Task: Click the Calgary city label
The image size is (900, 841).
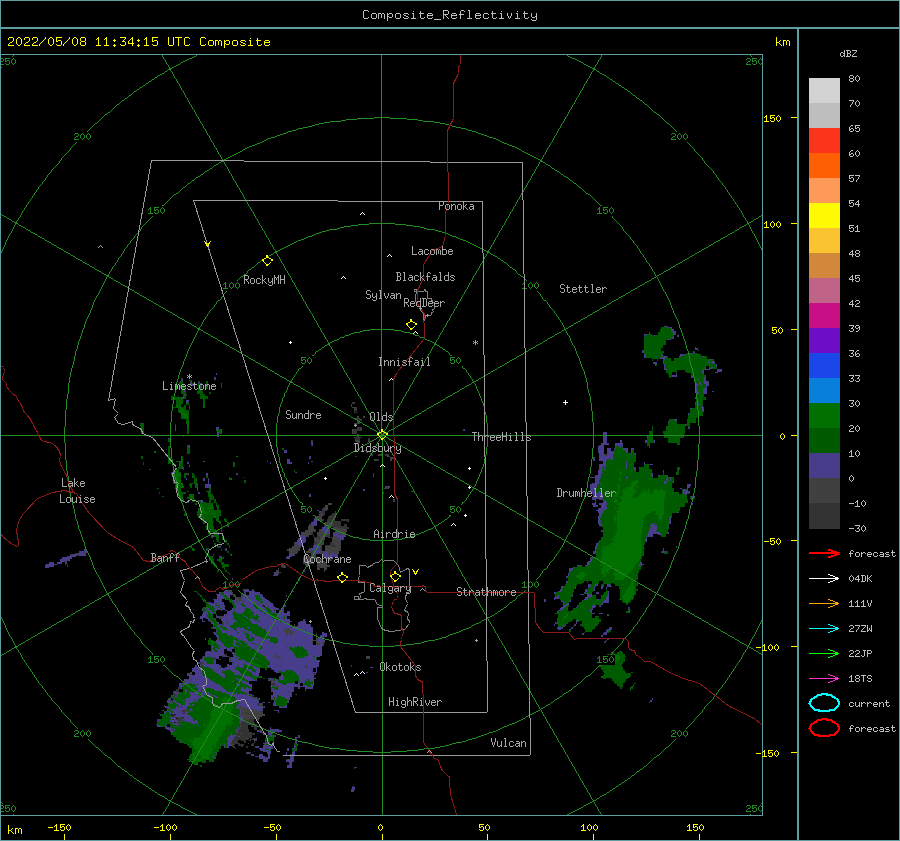Action: point(390,588)
